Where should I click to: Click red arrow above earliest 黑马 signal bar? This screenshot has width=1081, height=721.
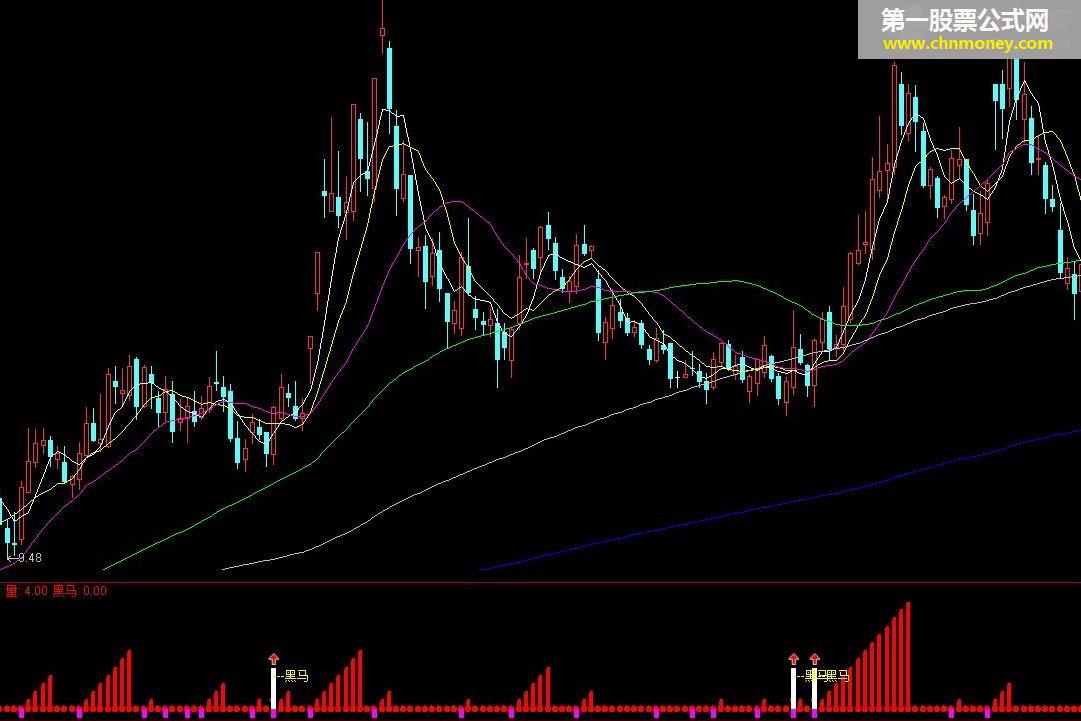point(274,658)
